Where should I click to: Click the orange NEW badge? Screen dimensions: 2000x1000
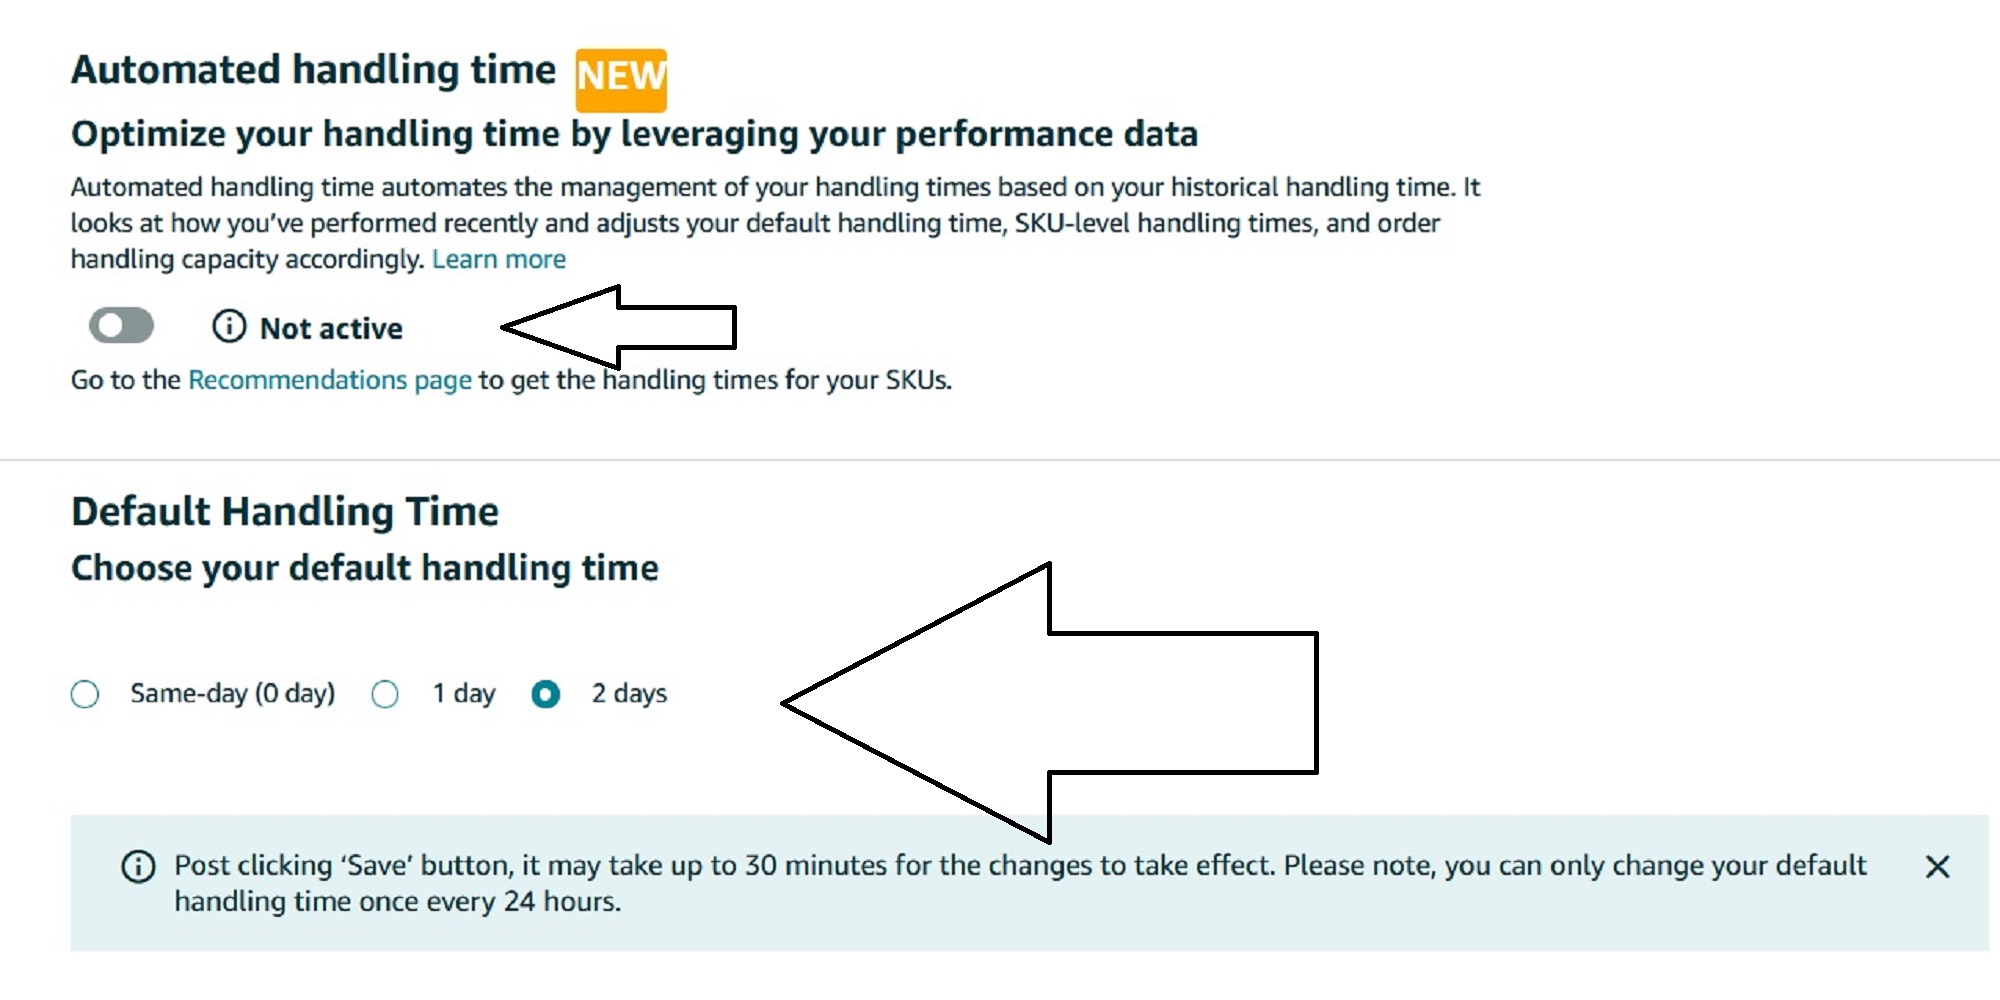coord(621,79)
